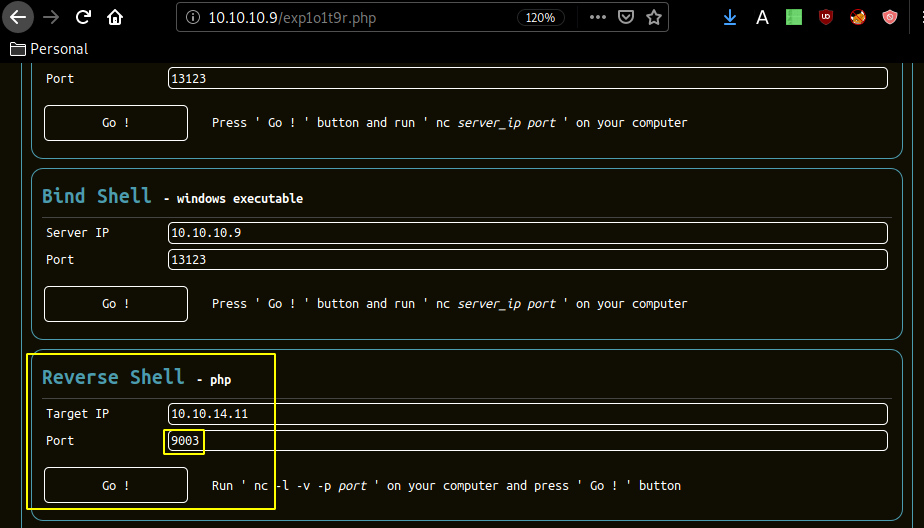This screenshot has height=528, width=924.
Task: Click the Bind Shell windows Port field
Action: click(527, 260)
